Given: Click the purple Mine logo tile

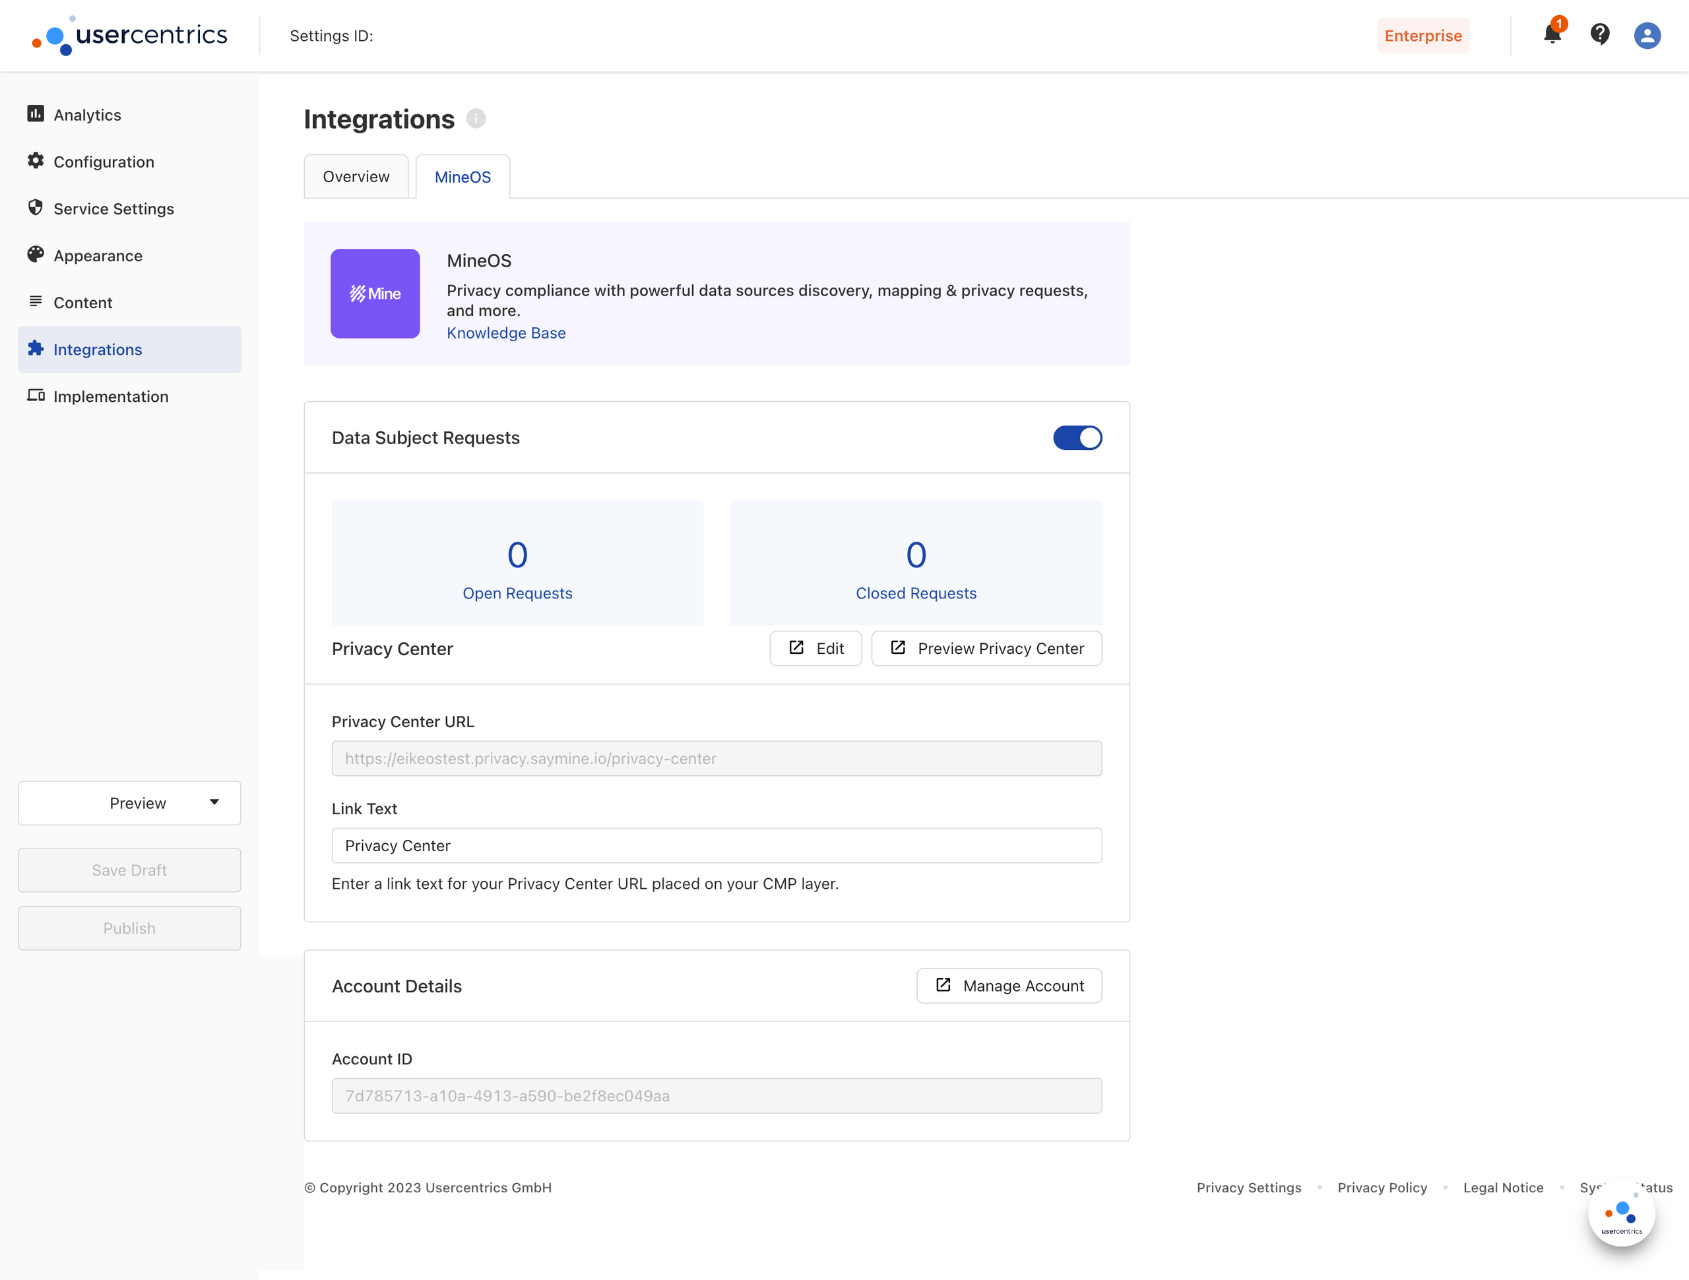Looking at the screenshot, I should point(375,294).
